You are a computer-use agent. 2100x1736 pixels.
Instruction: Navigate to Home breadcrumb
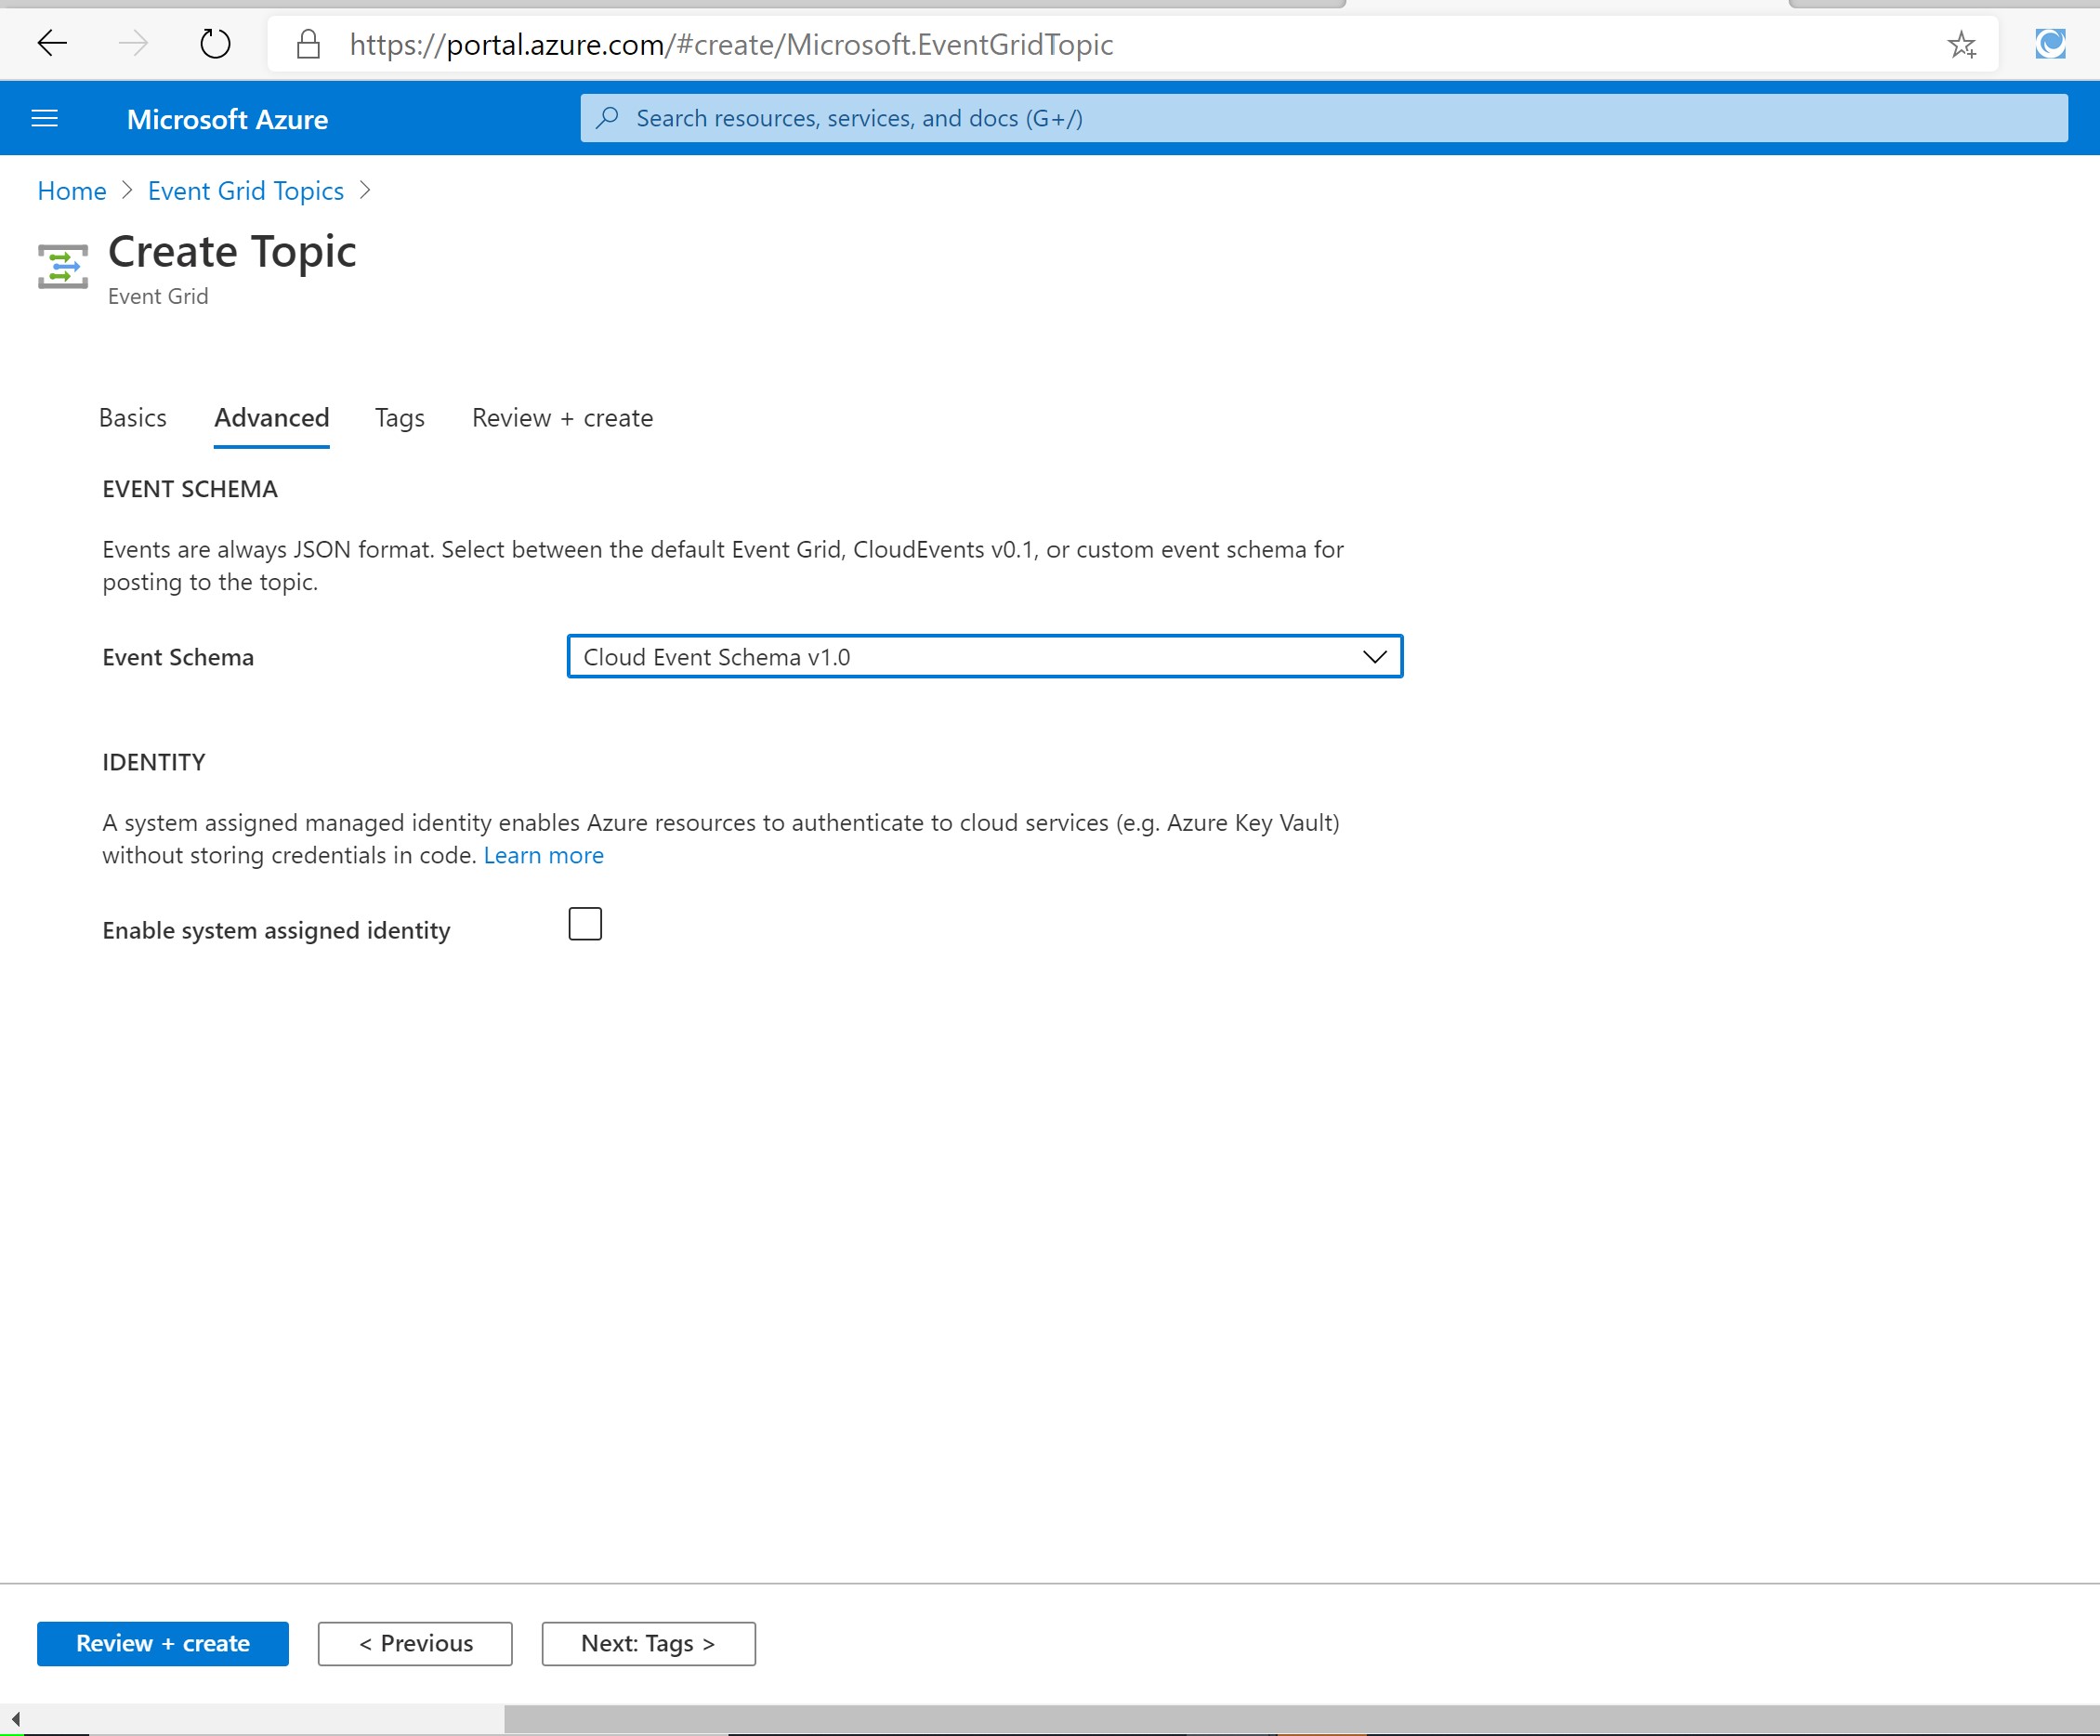(72, 191)
